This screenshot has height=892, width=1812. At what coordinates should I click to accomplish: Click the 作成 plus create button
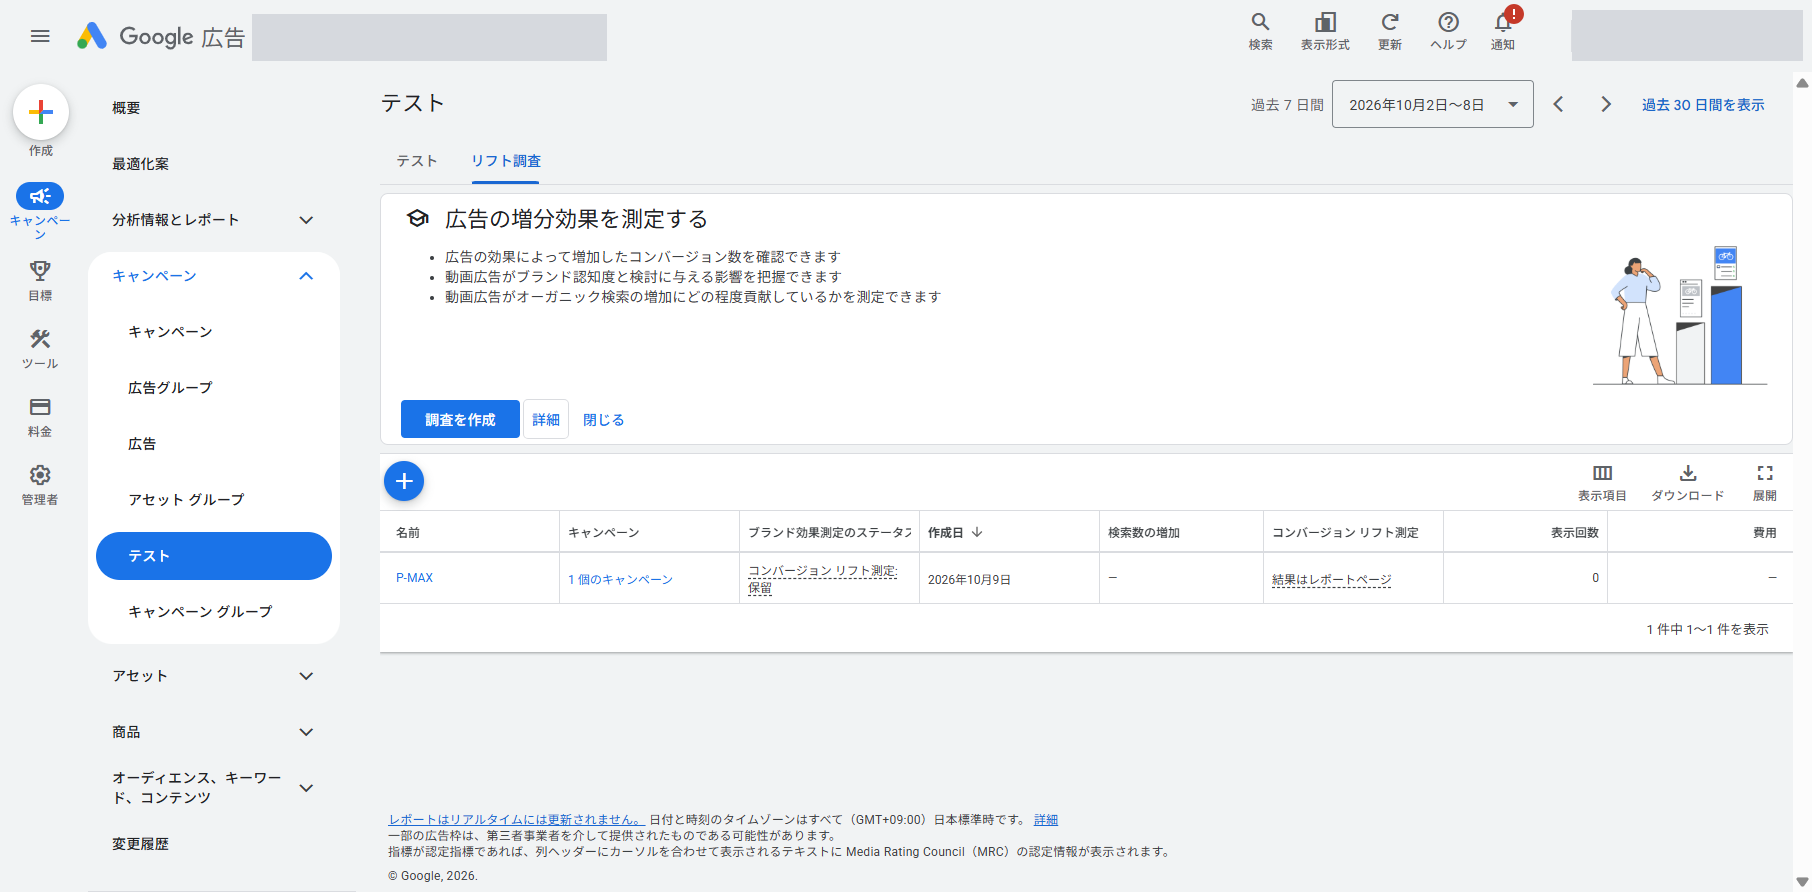[41, 112]
